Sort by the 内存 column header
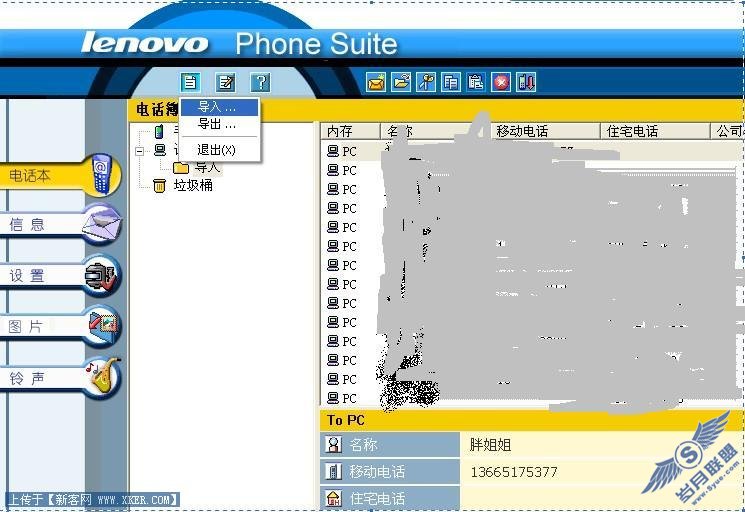Viewport: 745px width, 512px height. [351, 131]
